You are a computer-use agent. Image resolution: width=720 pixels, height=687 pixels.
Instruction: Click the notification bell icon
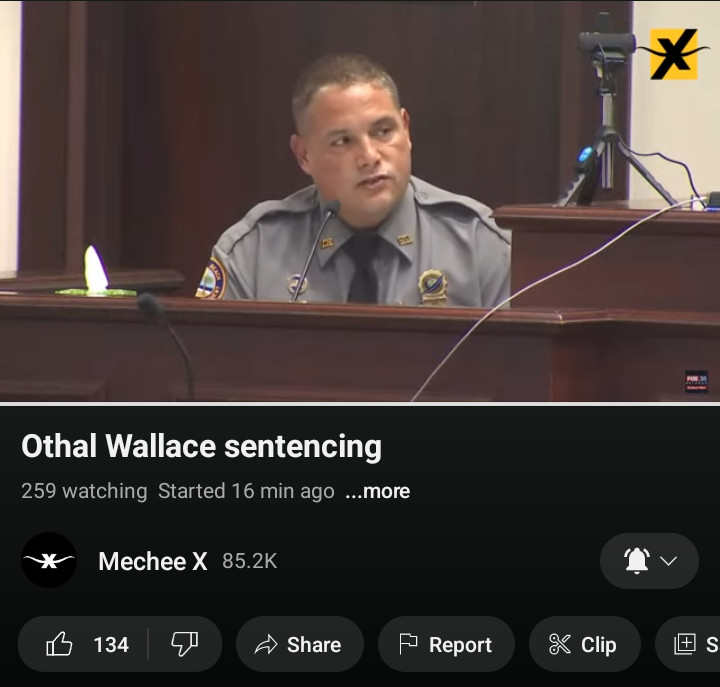click(x=636, y=561)
